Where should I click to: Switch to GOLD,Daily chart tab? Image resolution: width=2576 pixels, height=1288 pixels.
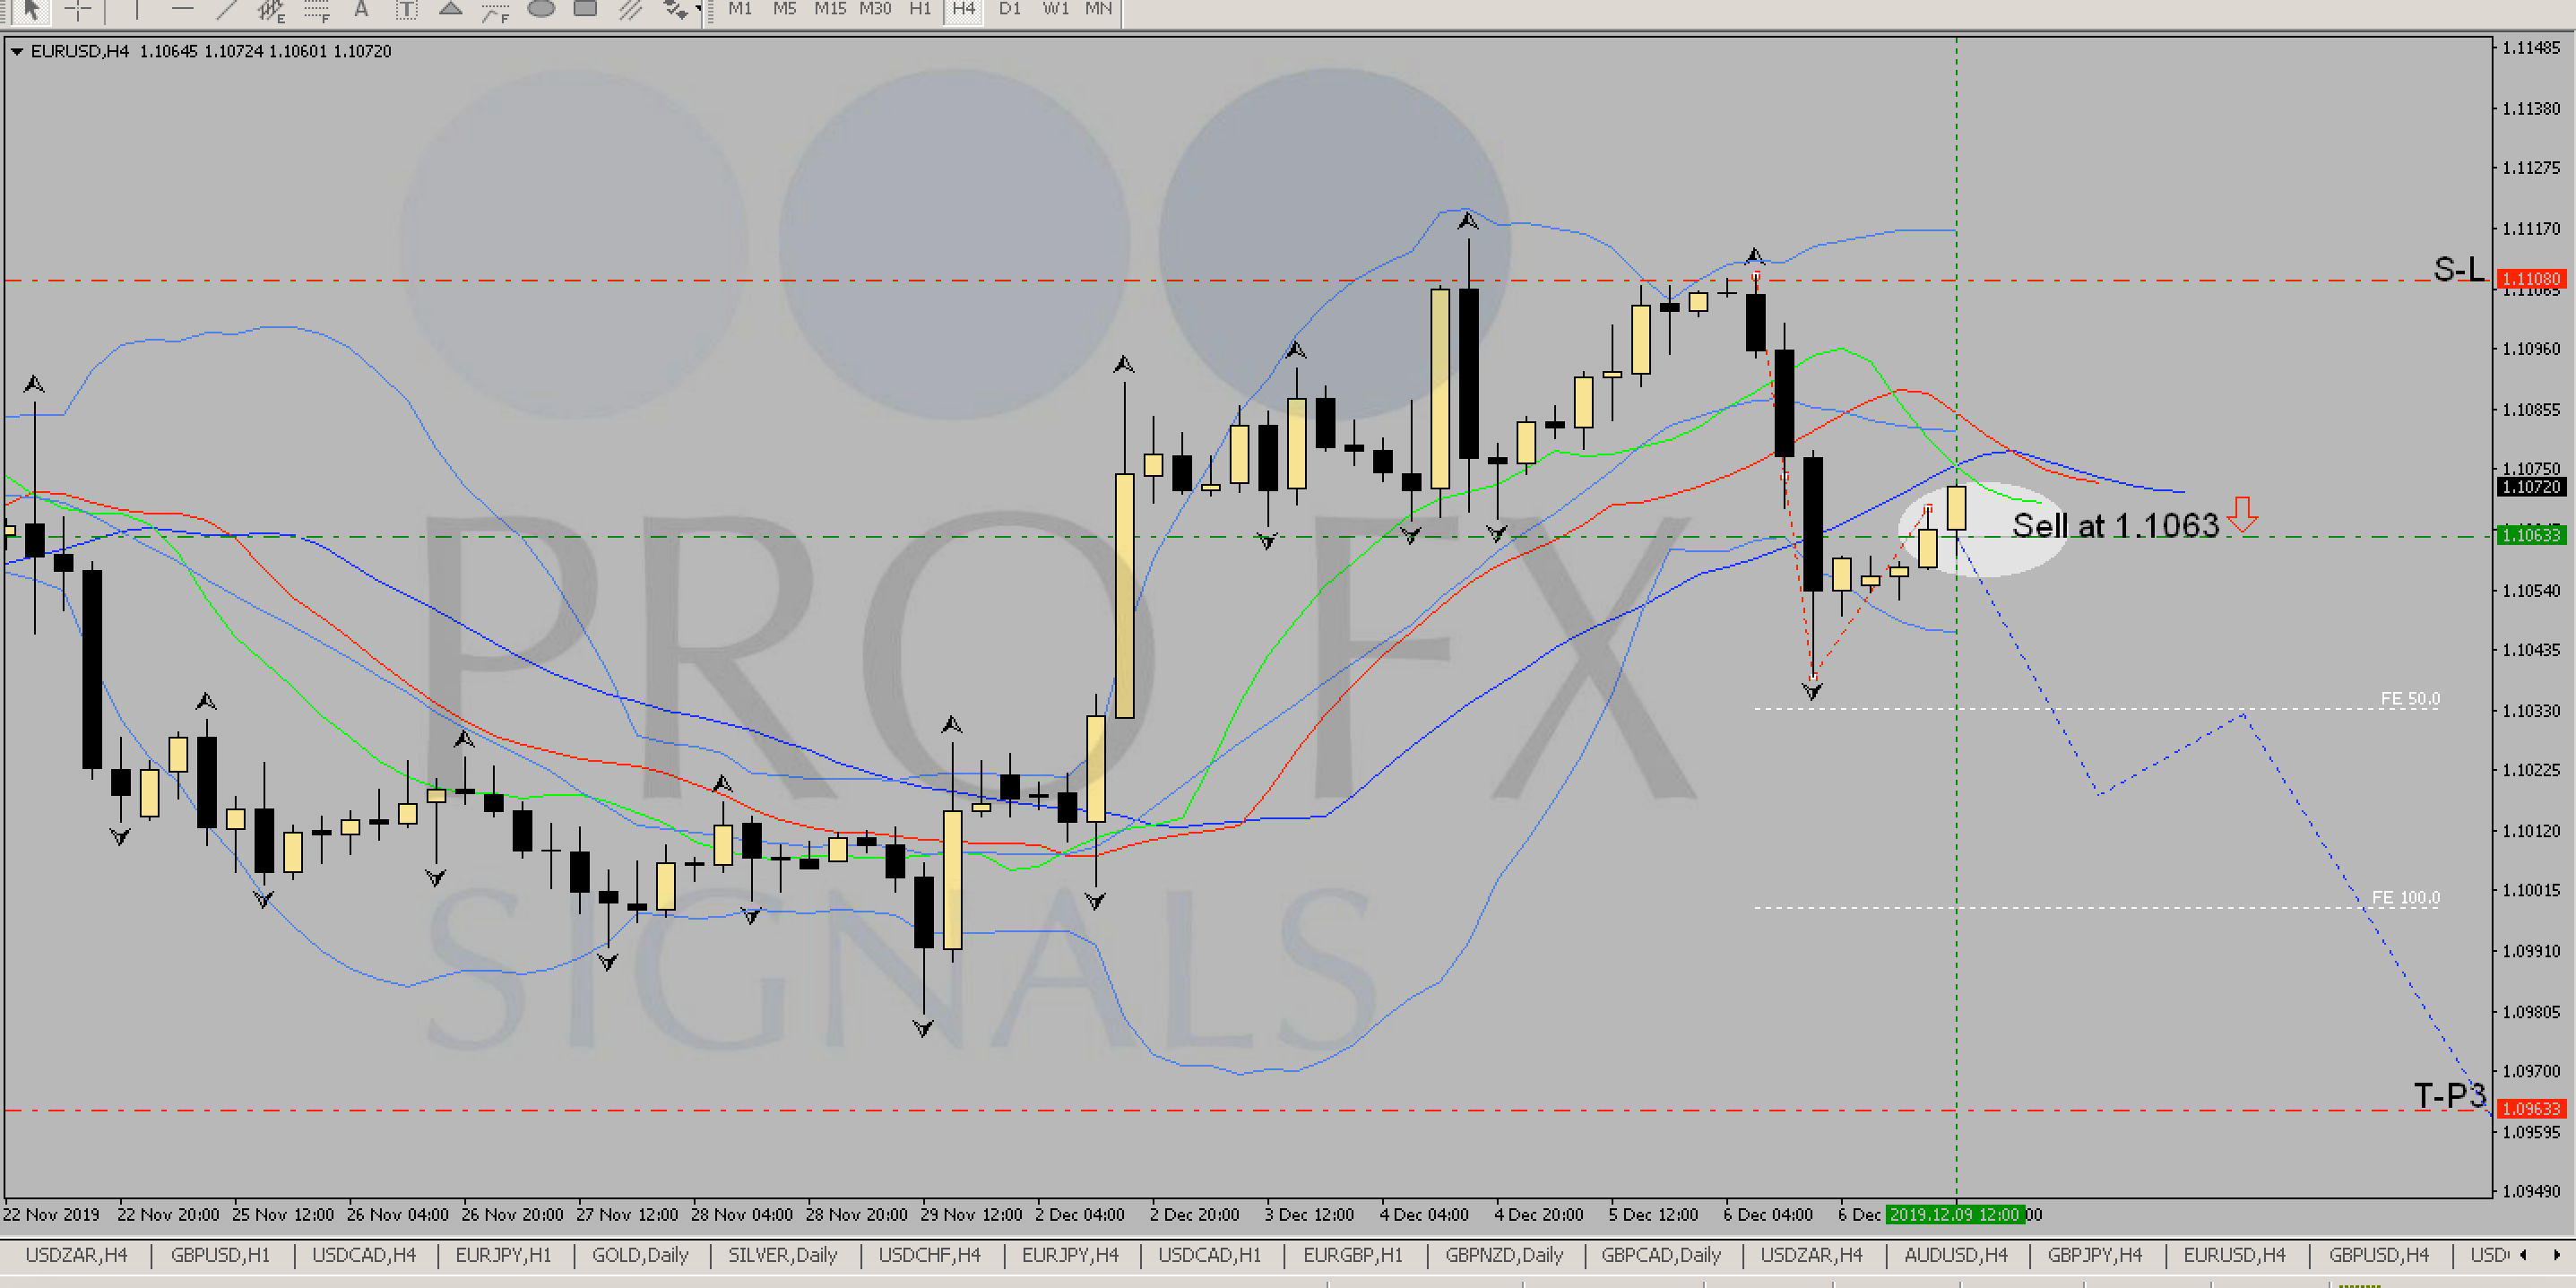point(640,1255)
